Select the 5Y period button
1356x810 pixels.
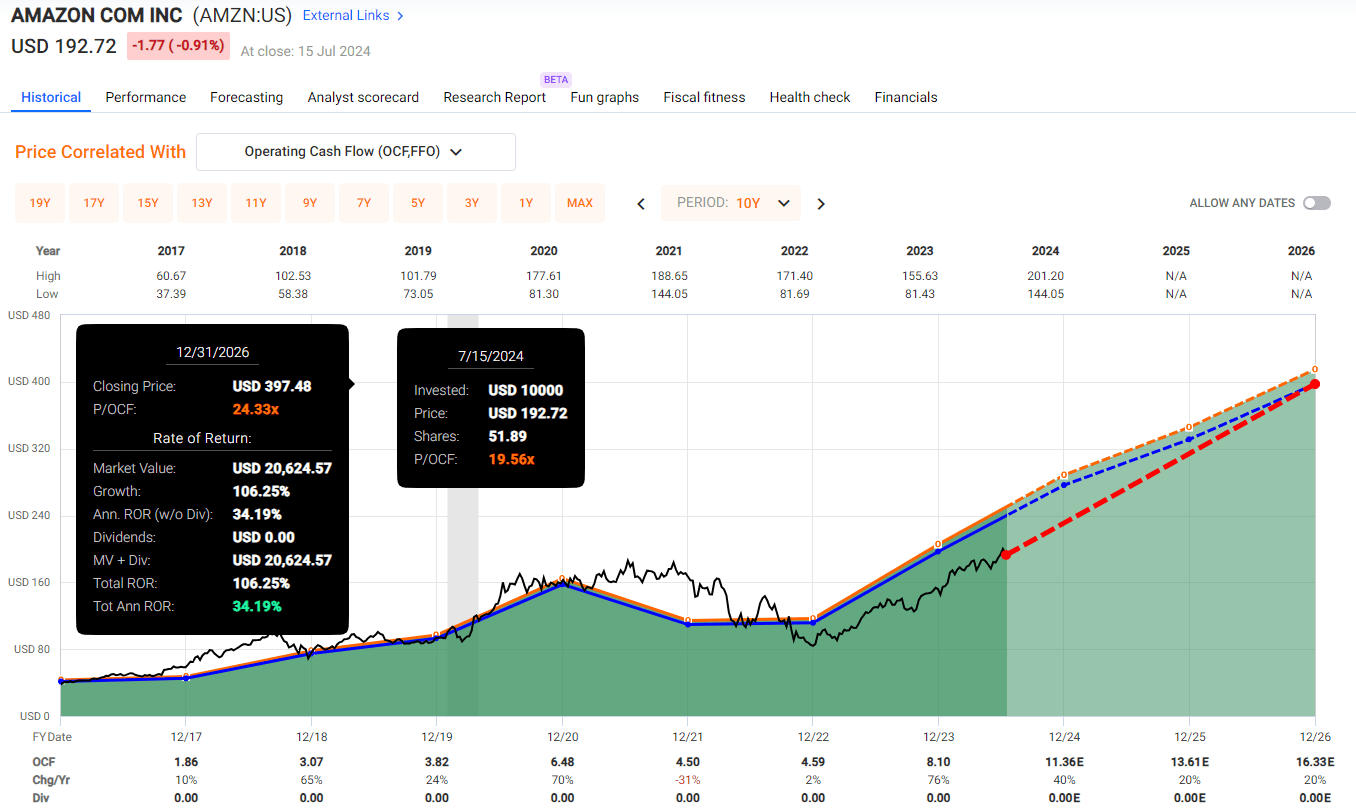[418, 203]
